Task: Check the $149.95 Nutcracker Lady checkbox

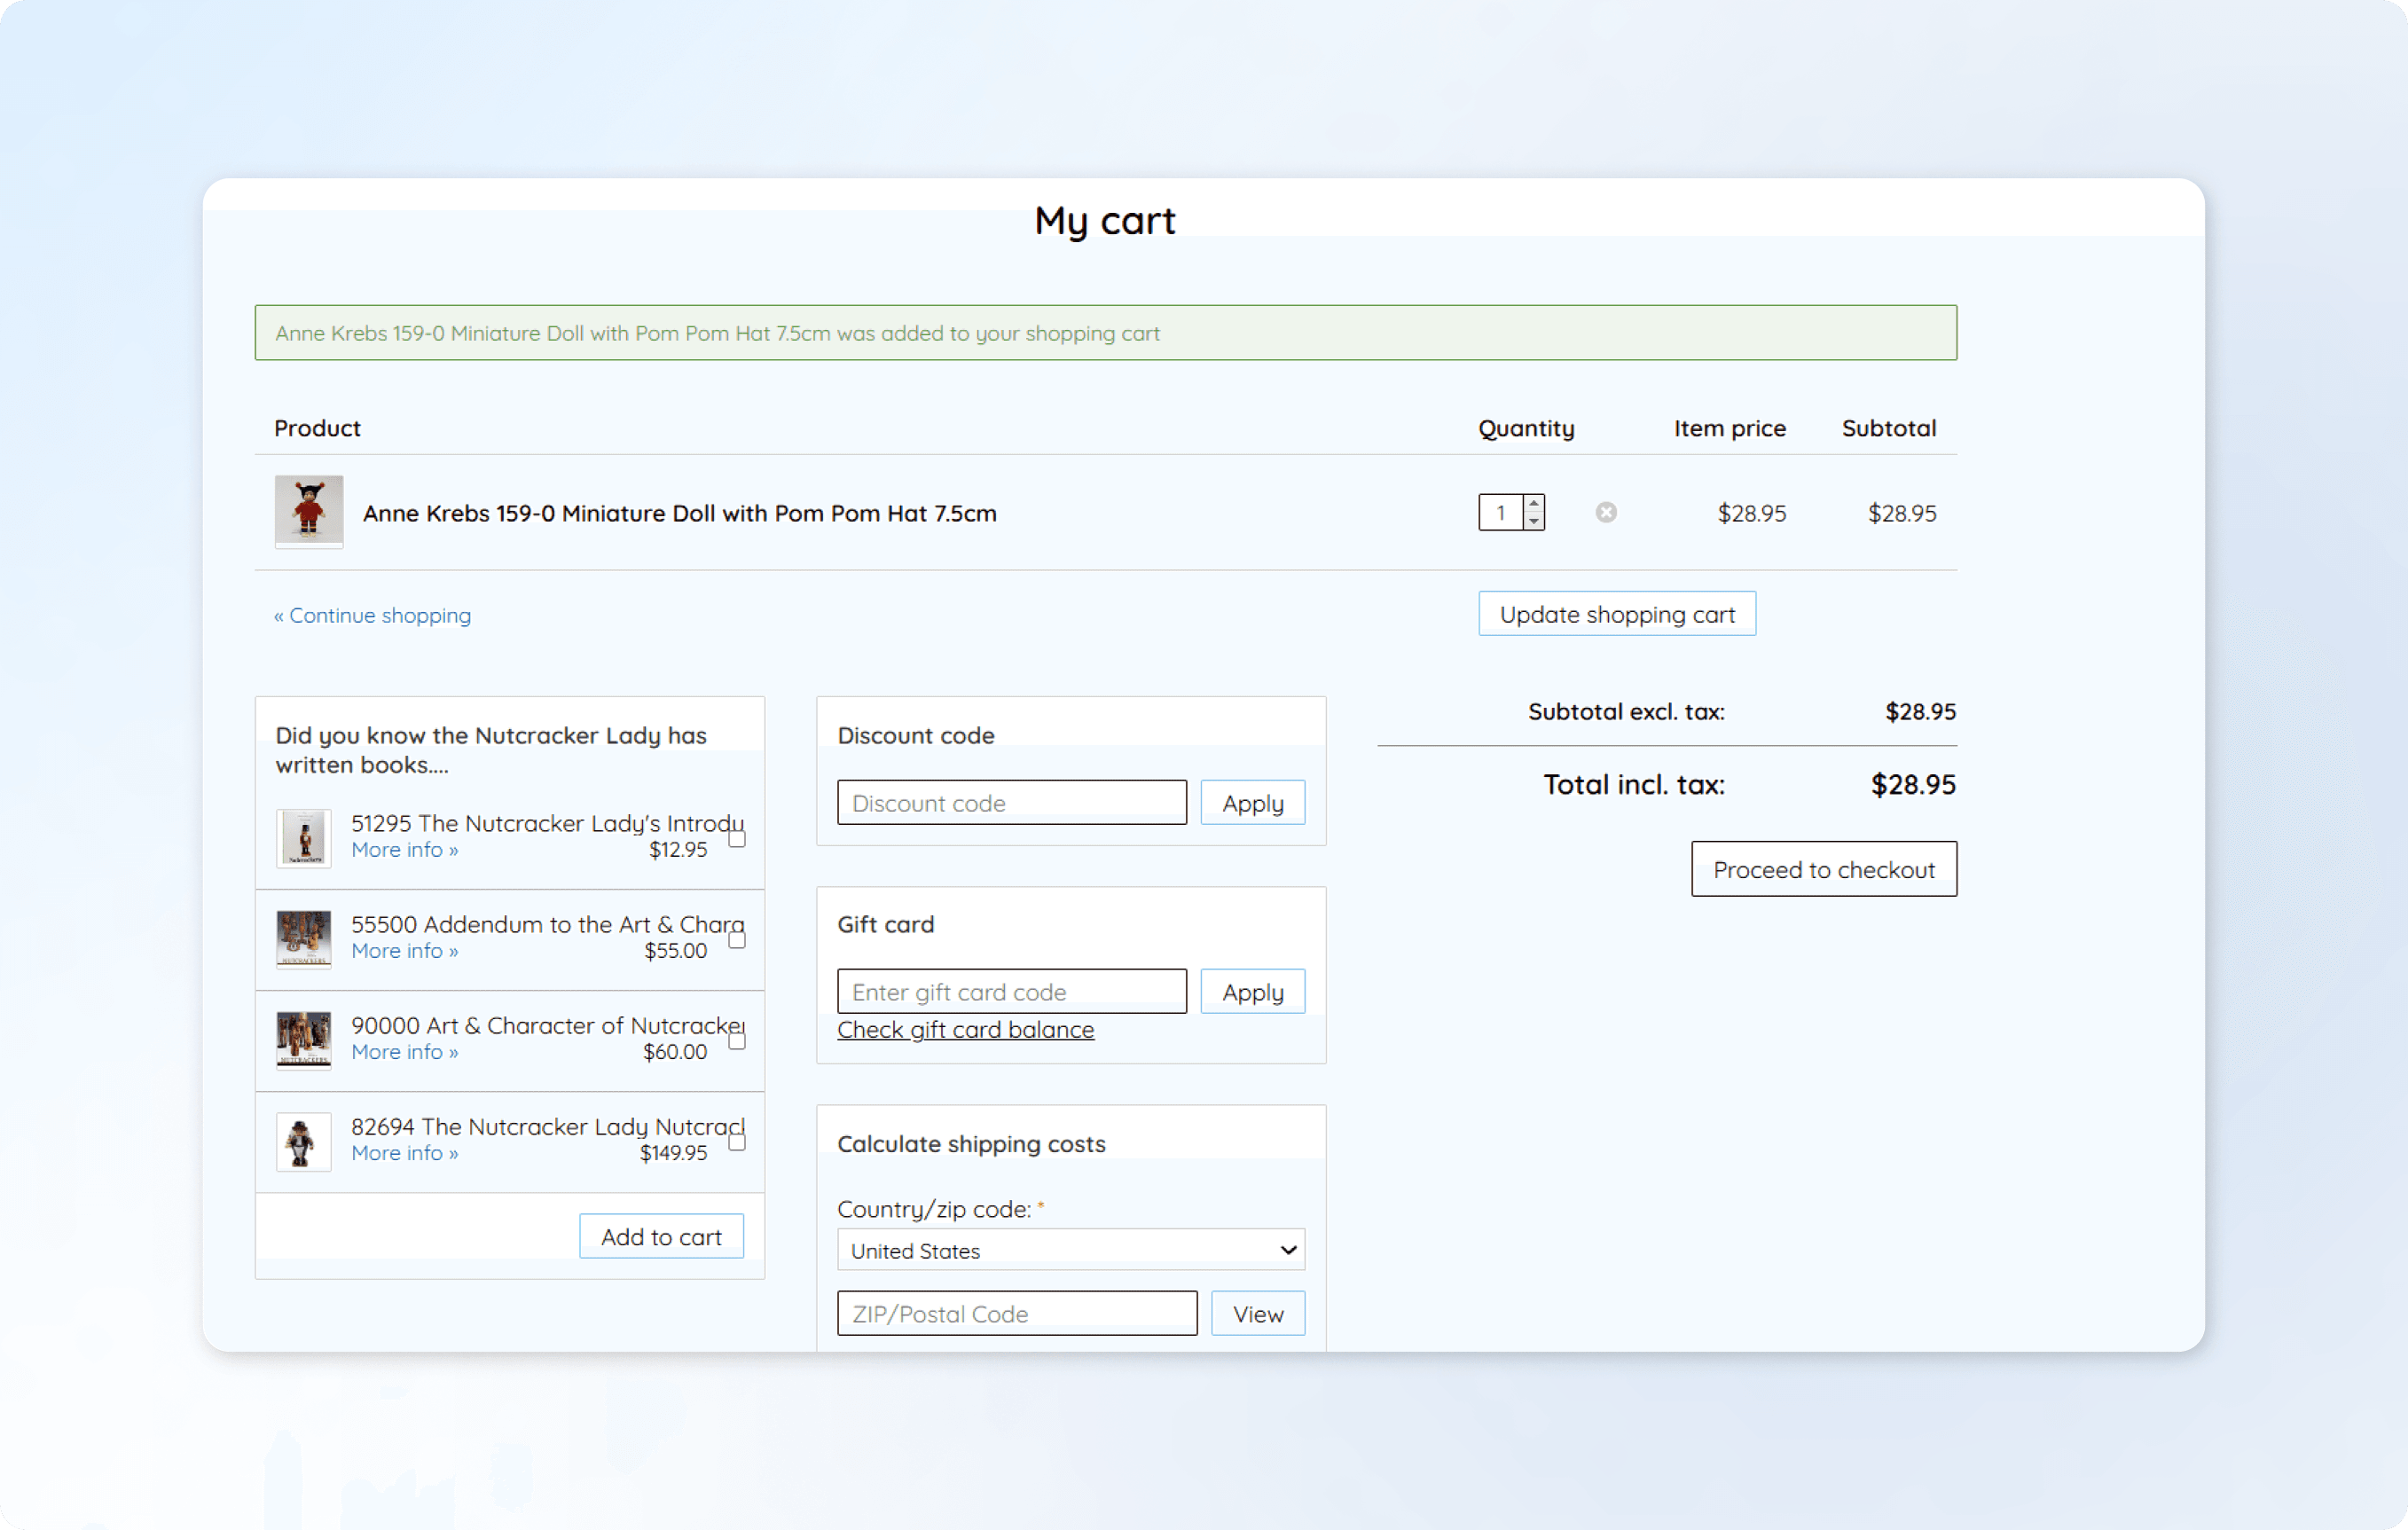Action: point(737,1141)
